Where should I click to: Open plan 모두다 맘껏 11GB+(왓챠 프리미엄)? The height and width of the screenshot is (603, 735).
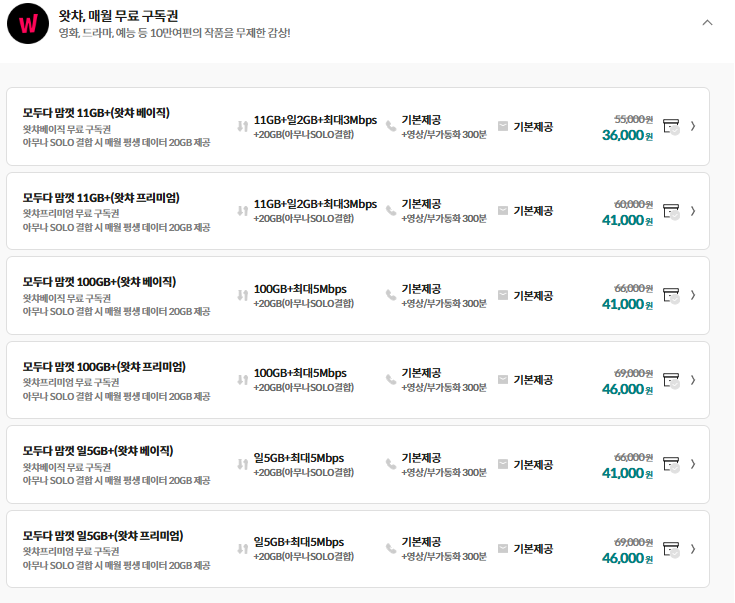(101, 198)
